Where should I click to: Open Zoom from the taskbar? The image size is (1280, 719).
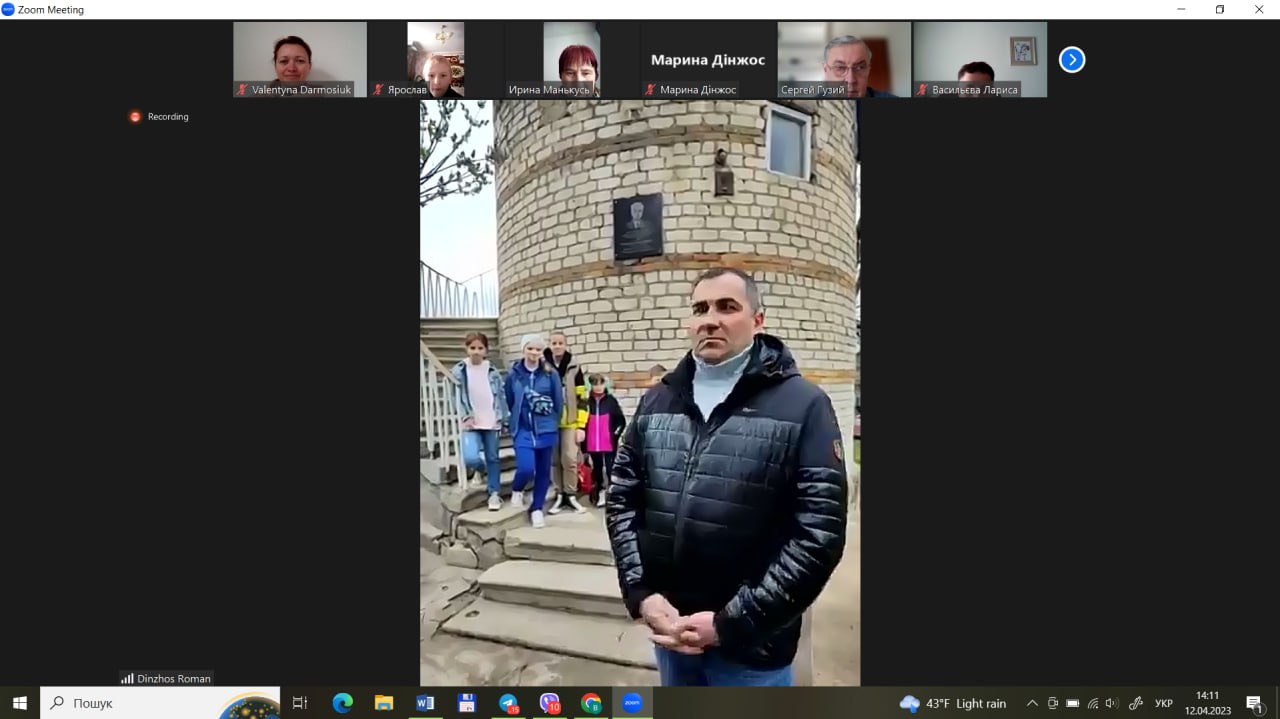632,703
